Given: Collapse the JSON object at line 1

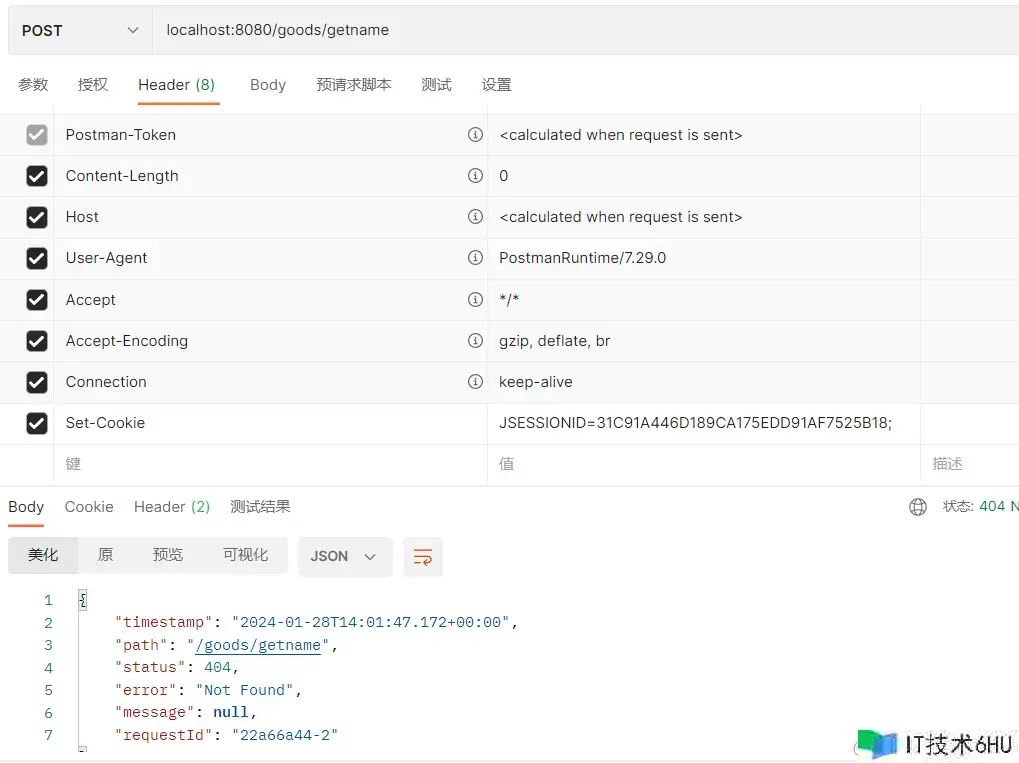Looking at the screenshot, I should coord(83,600).
